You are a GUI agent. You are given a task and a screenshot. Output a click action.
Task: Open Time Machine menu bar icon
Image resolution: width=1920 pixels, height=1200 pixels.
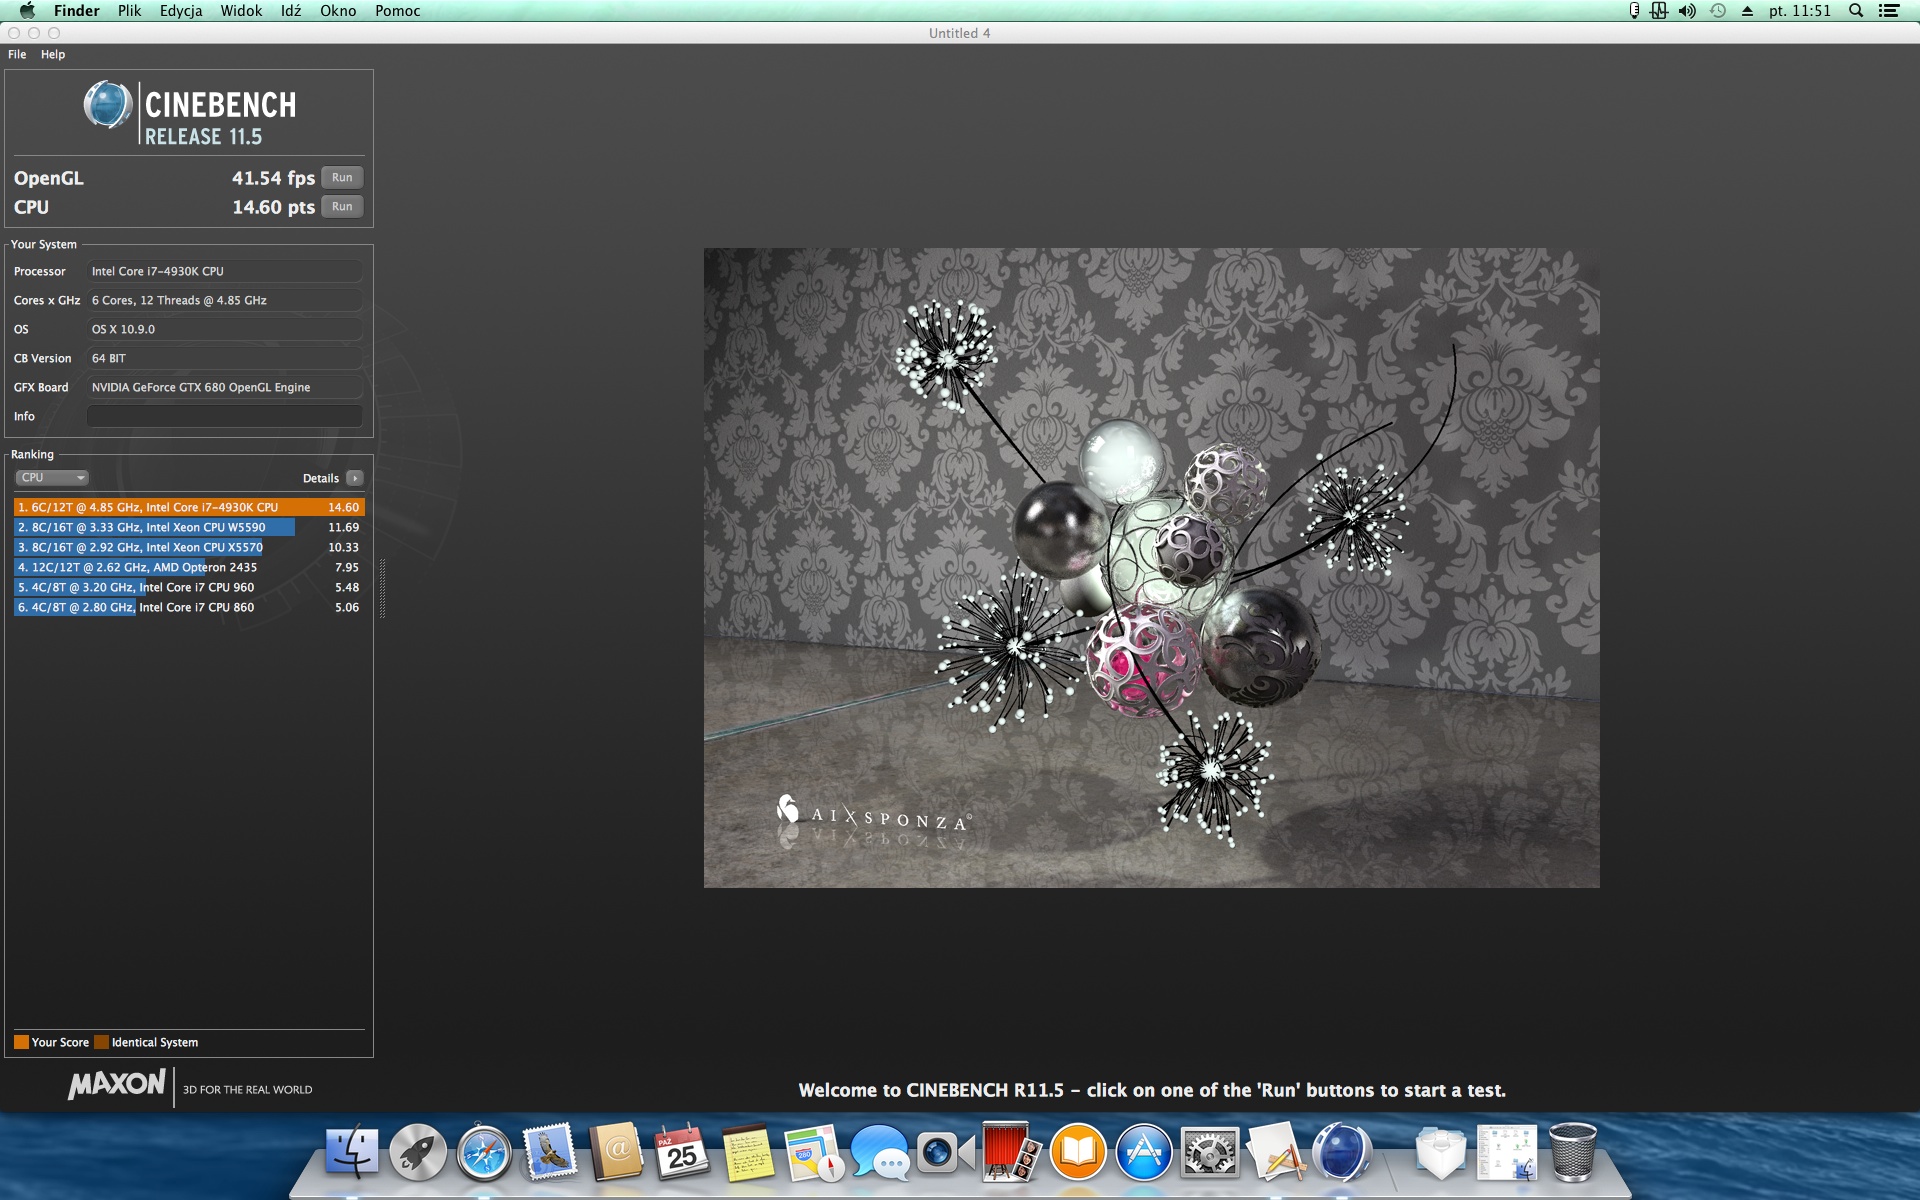tap(1718, 11)
